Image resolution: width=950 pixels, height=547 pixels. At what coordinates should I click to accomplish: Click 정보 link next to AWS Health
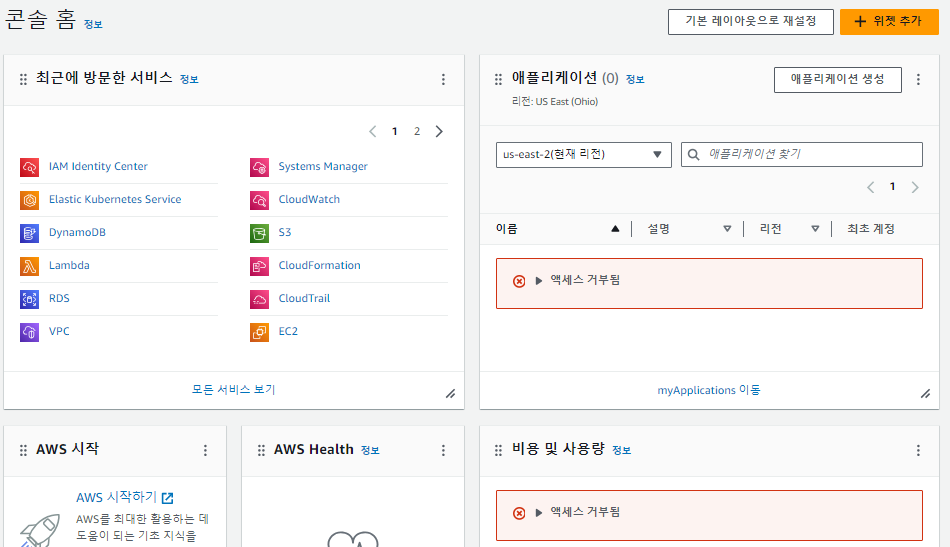[370, 450]
